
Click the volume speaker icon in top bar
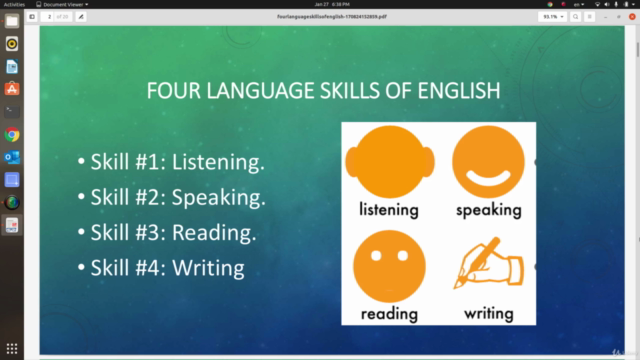(607, 4)
